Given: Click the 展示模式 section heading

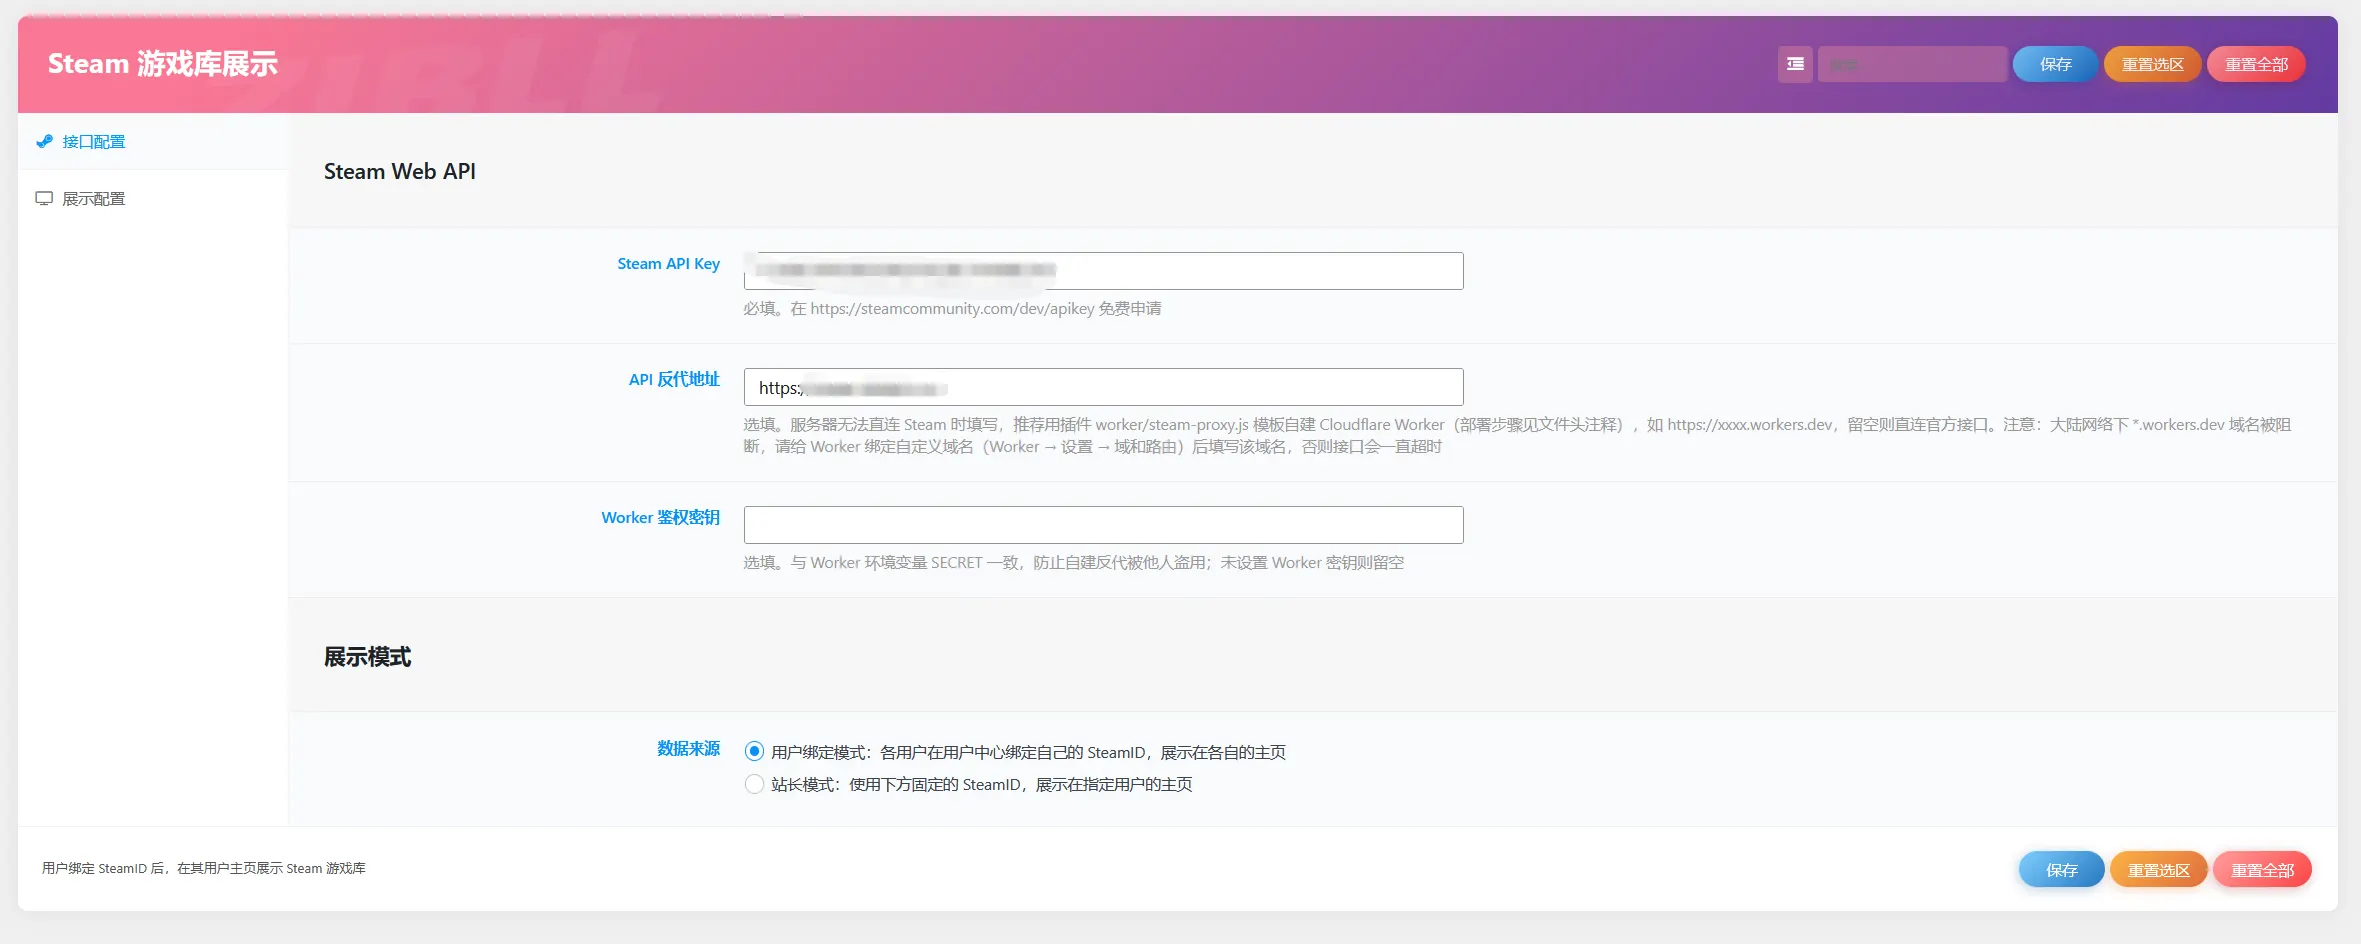Looking at the screenshot, I should 367,657.
